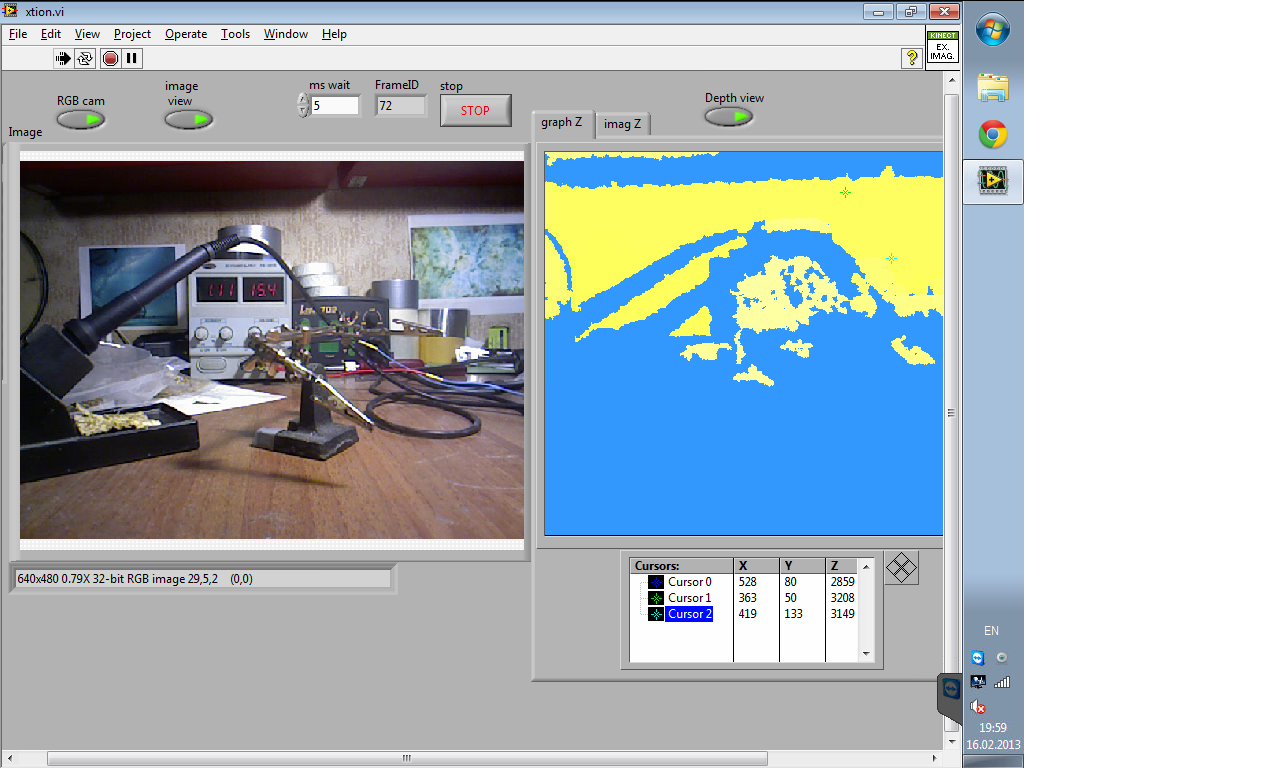Click the ms wait increment/decrement stepper

303,105
